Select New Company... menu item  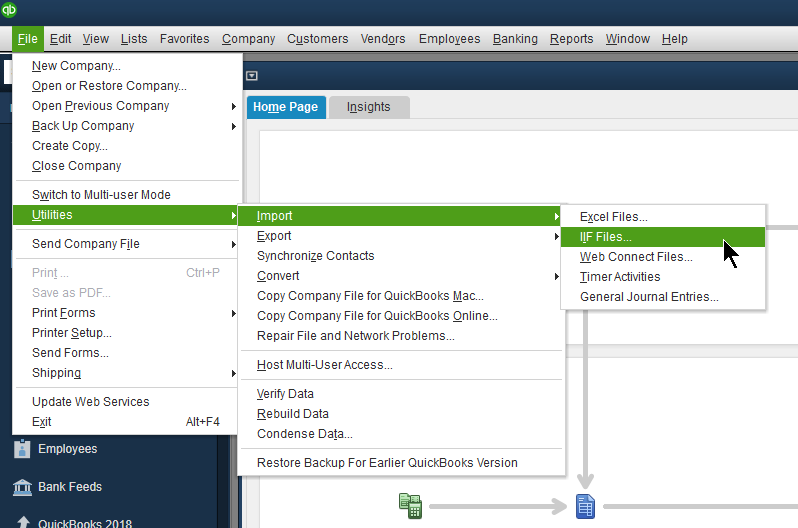126,66
